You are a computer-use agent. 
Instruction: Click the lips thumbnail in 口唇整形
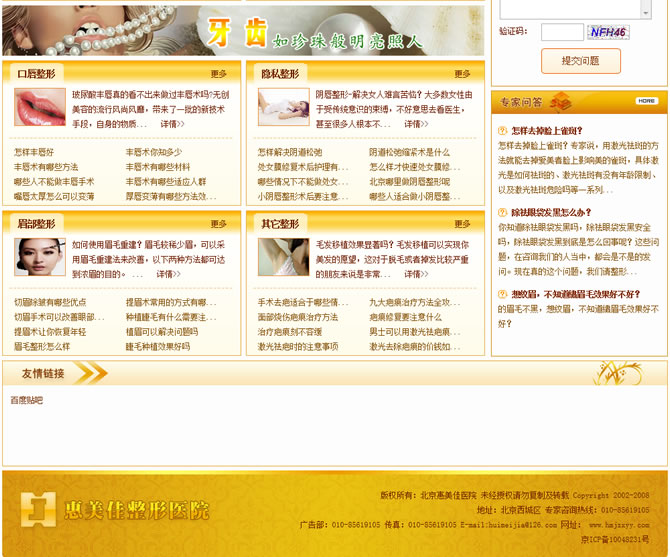click(40, 107)
